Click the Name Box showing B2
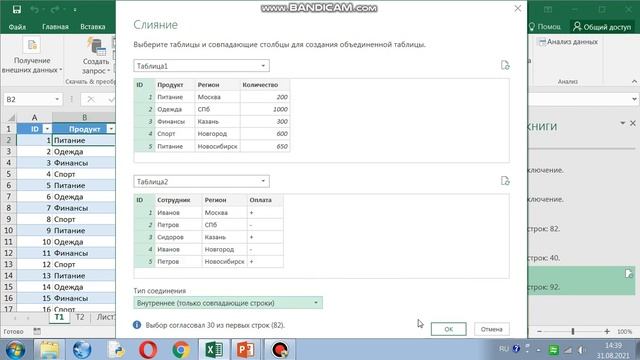Viewport: 640px width, 360px height. coord(29,99)
